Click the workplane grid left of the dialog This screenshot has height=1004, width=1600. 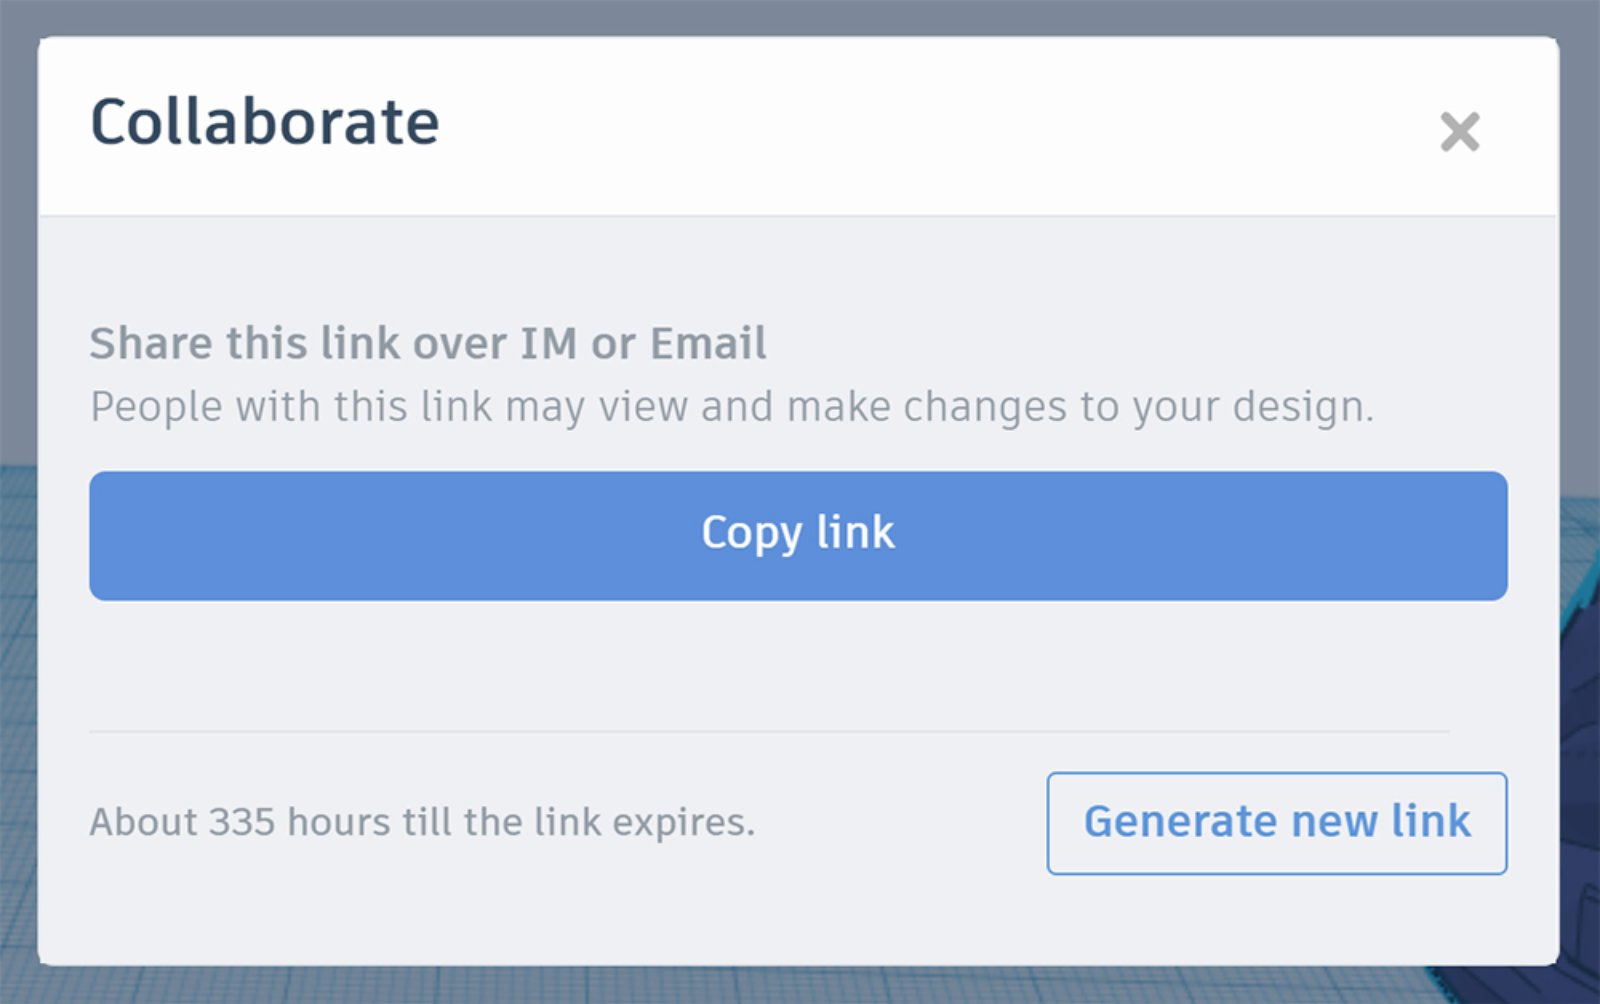[17, 700]
